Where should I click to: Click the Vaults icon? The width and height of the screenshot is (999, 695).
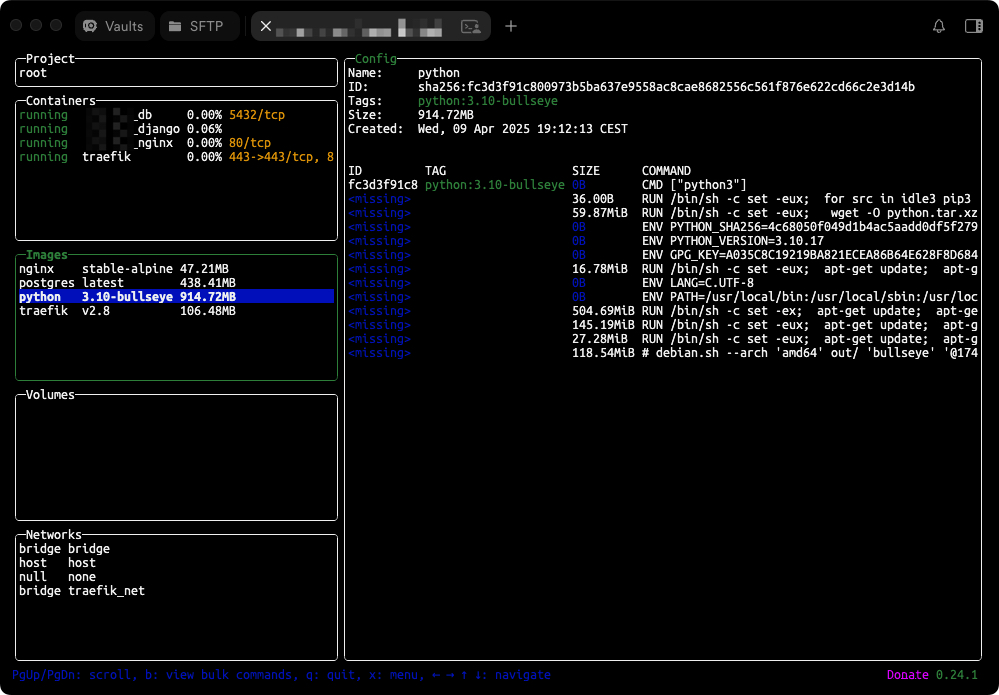coord(91,26)
